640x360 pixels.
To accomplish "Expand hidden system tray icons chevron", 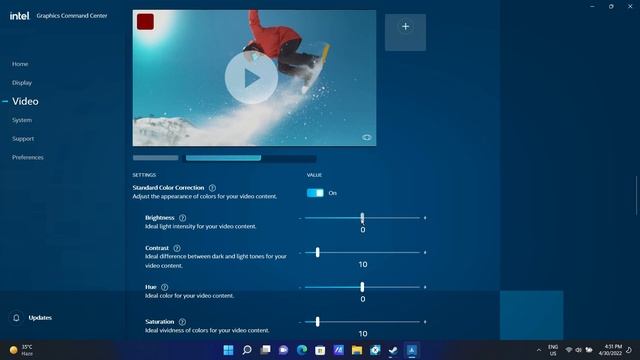I will click(539, 350).
